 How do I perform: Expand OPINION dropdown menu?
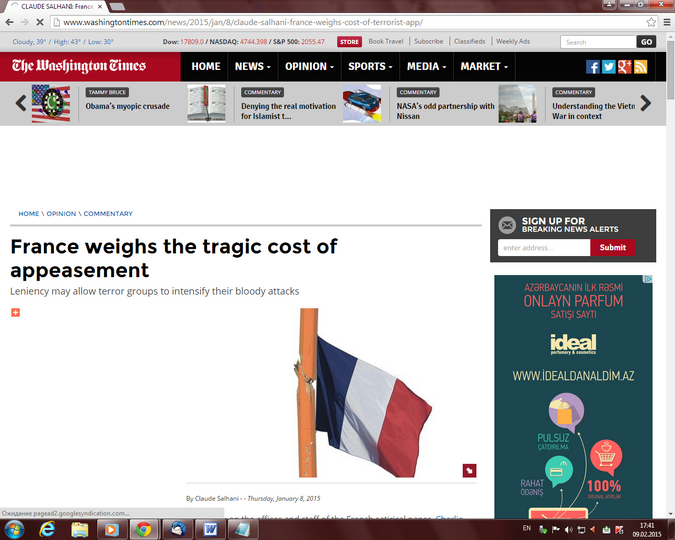pyautogui.click(x=309, y=67)
